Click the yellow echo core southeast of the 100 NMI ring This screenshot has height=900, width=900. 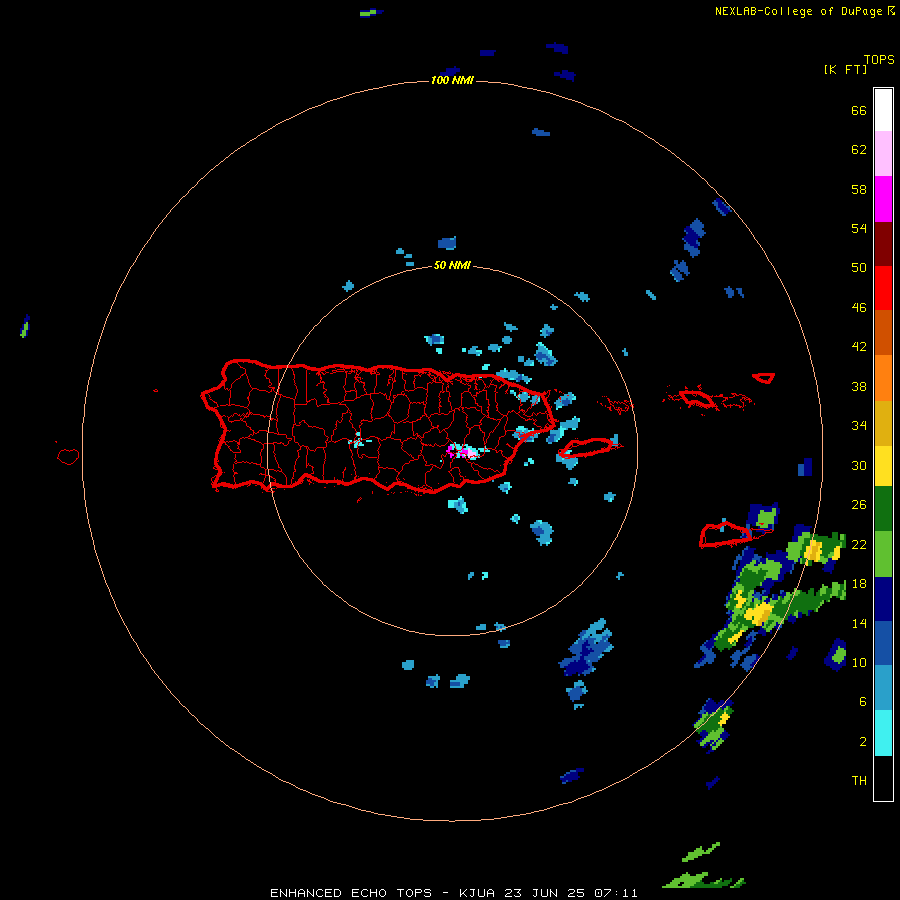761,614
